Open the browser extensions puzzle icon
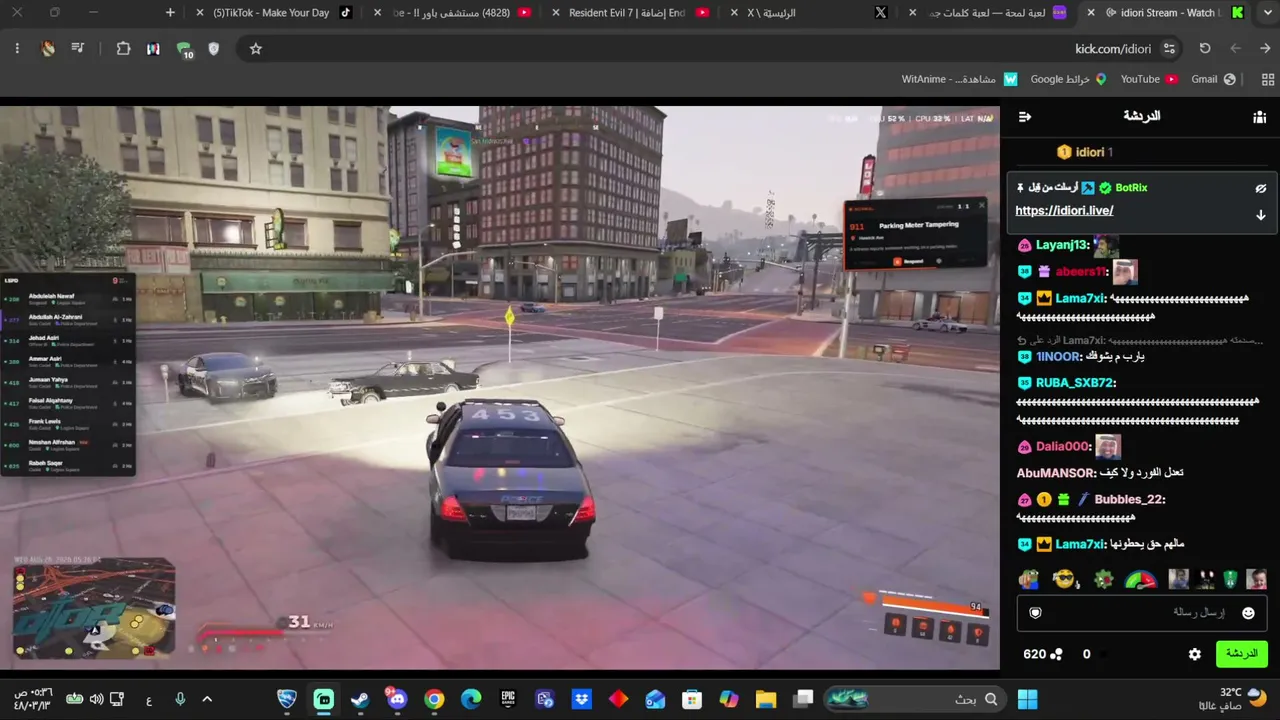Image resolution: width=1280 pixels, height=720 pixels. (x=123, y=49)
